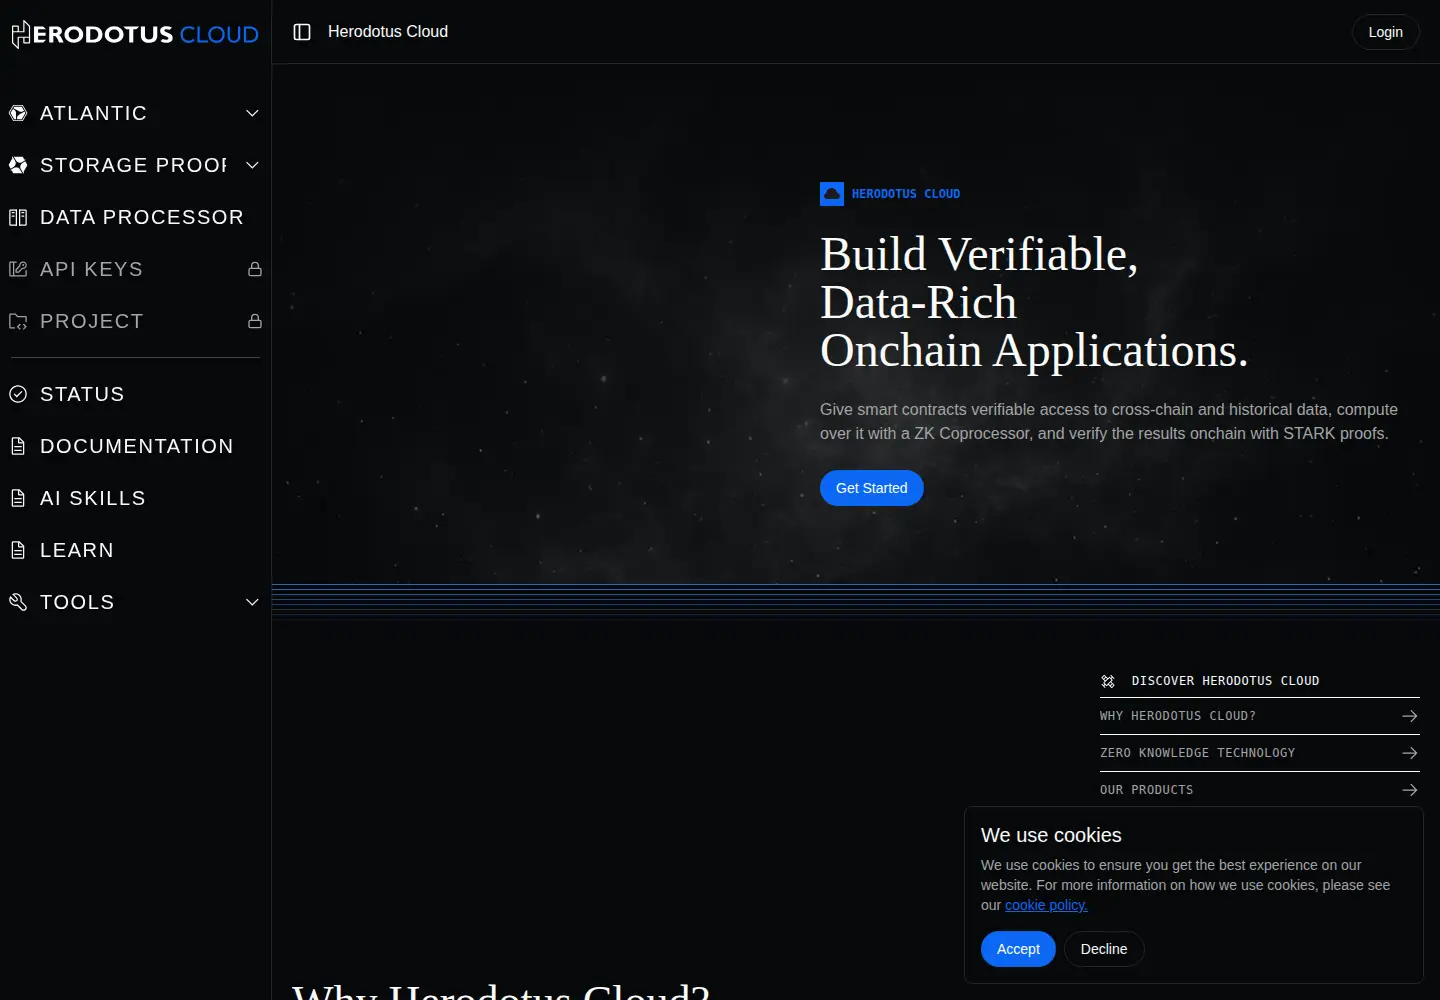This screenshot has height=1000, width=1440.
Task: Accept the cookies
Action: (1018, 949)
